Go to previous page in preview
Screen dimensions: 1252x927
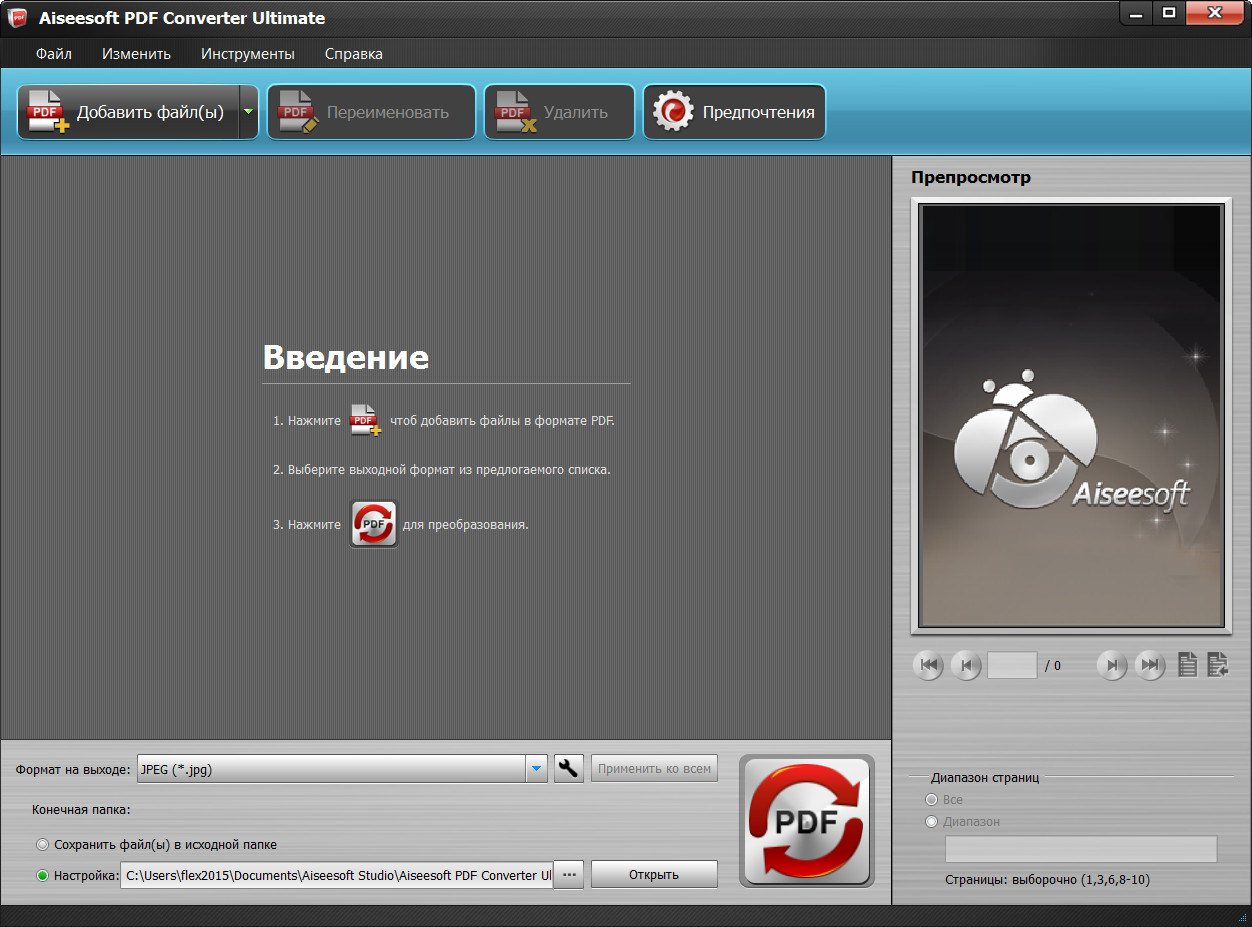click(965, 665)
